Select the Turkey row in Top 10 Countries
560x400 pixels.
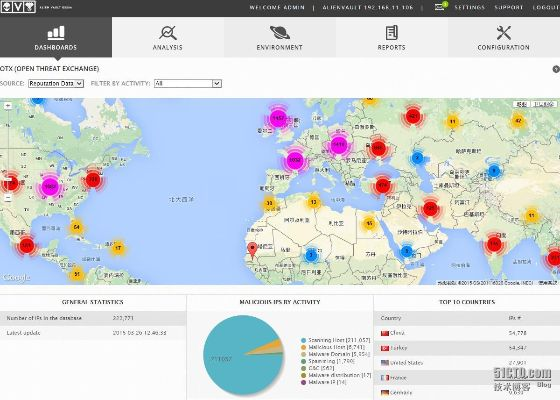pyautogui.click(x=467, y=348)
